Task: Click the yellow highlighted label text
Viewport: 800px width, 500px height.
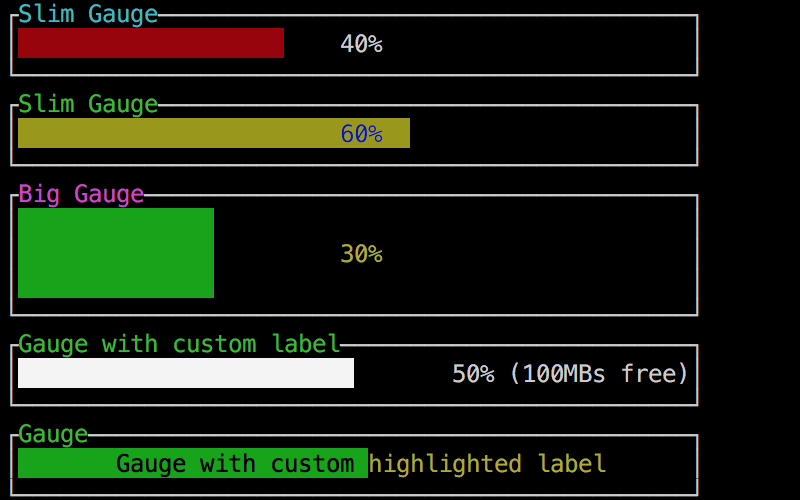Action: [487, 464]
